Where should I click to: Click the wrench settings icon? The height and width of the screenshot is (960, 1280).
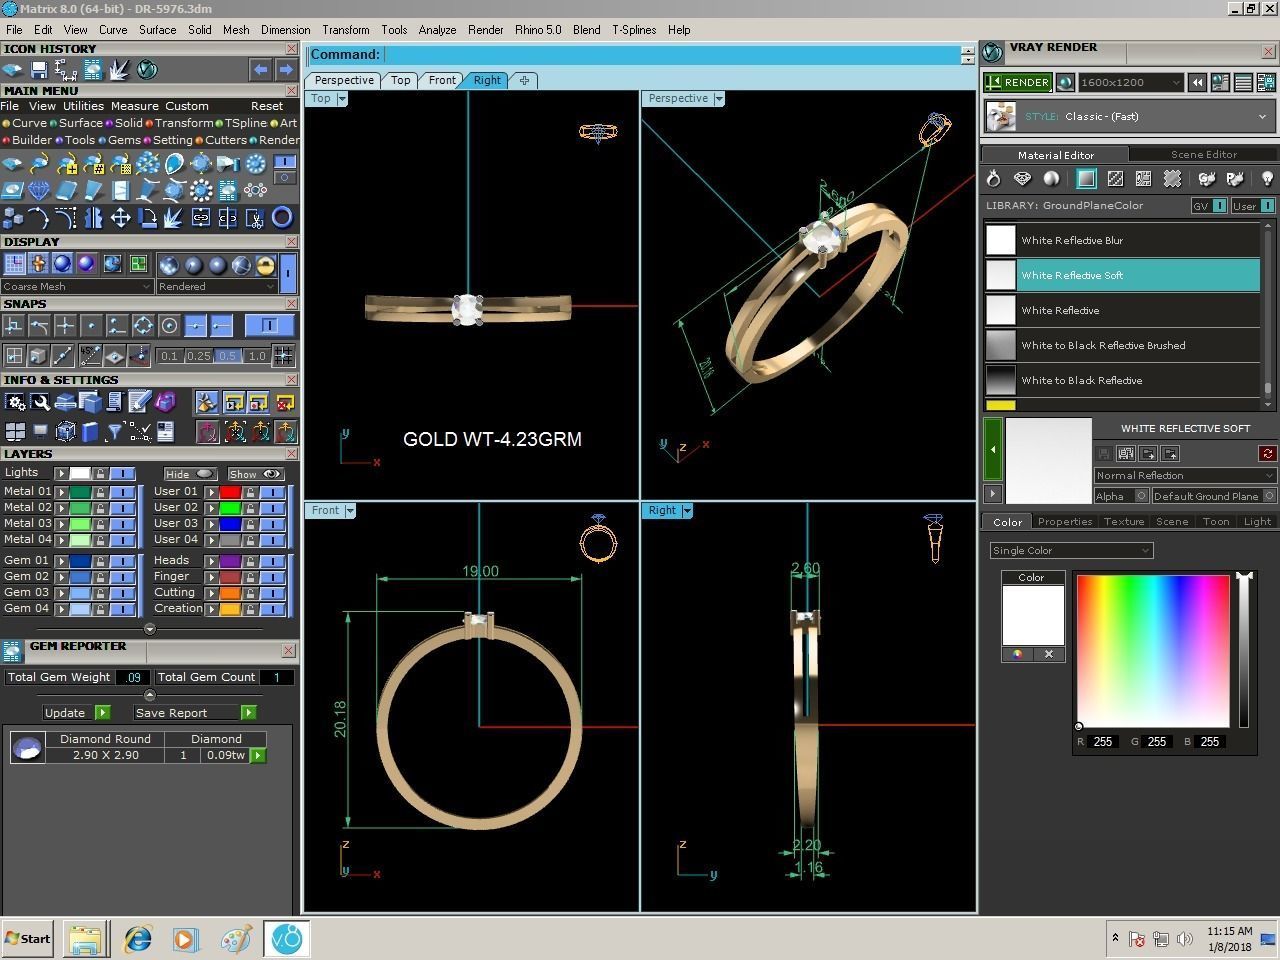point(40,402)
